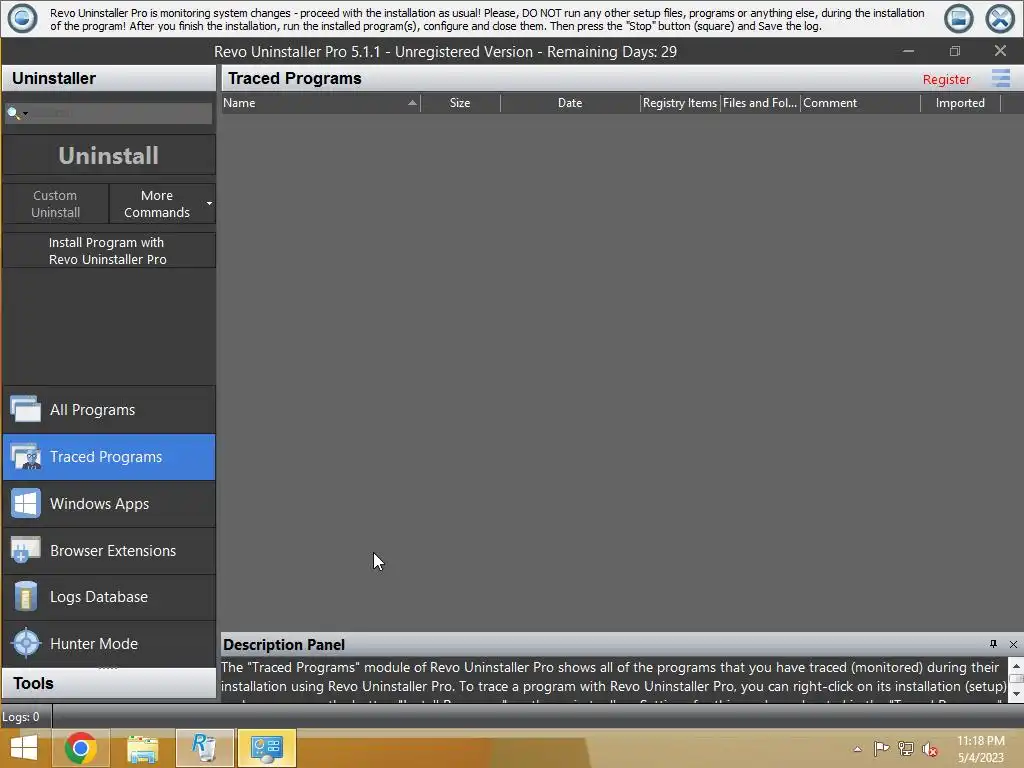
Task: Sort by the Comment column header
Action: click(x=860, y=103)
